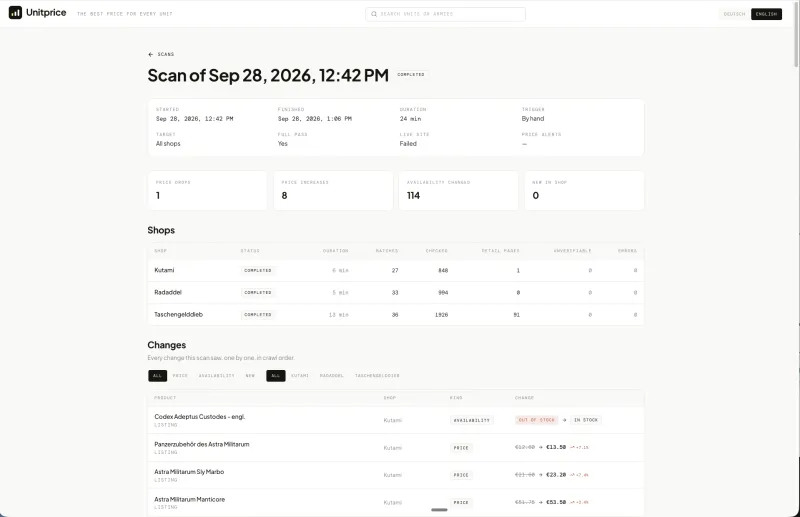Switch language to English
This screenshot has height=517, width=800.
pos(766,14)
